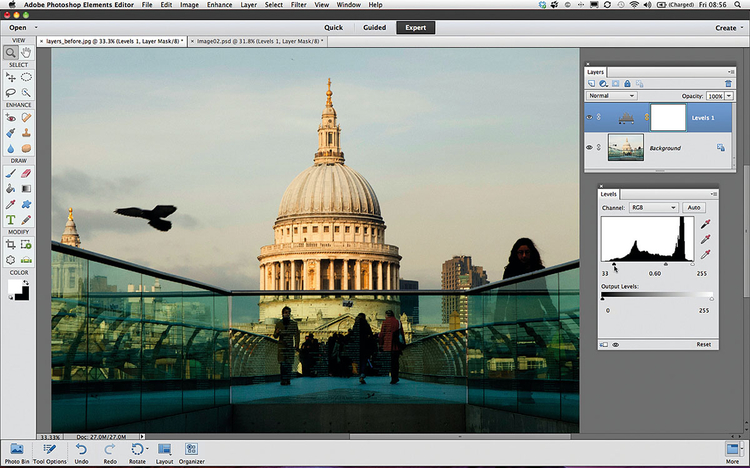Toggle adjustment visibility eye in Levels panel
The height and width of the screenshot is (468, 750).
coord(616,345)
